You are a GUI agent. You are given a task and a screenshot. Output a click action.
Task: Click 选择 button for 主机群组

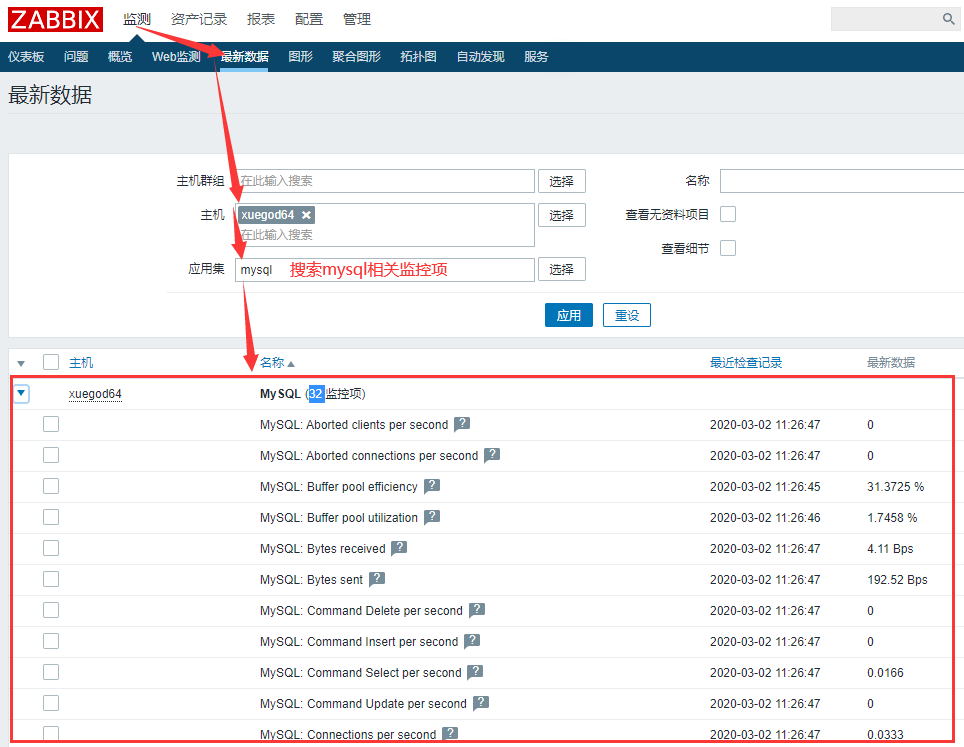[x=562, y=181]
